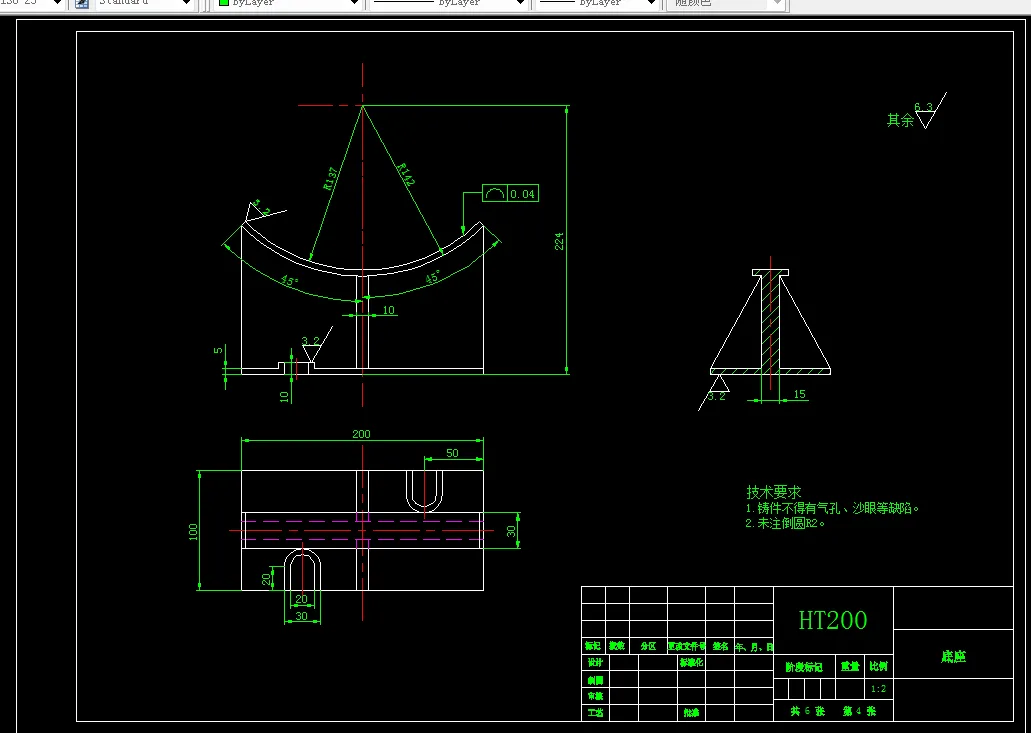Select the 更改文件号 title block header
The width and height of the screenshot is (1031, 733).
point(686,646)
